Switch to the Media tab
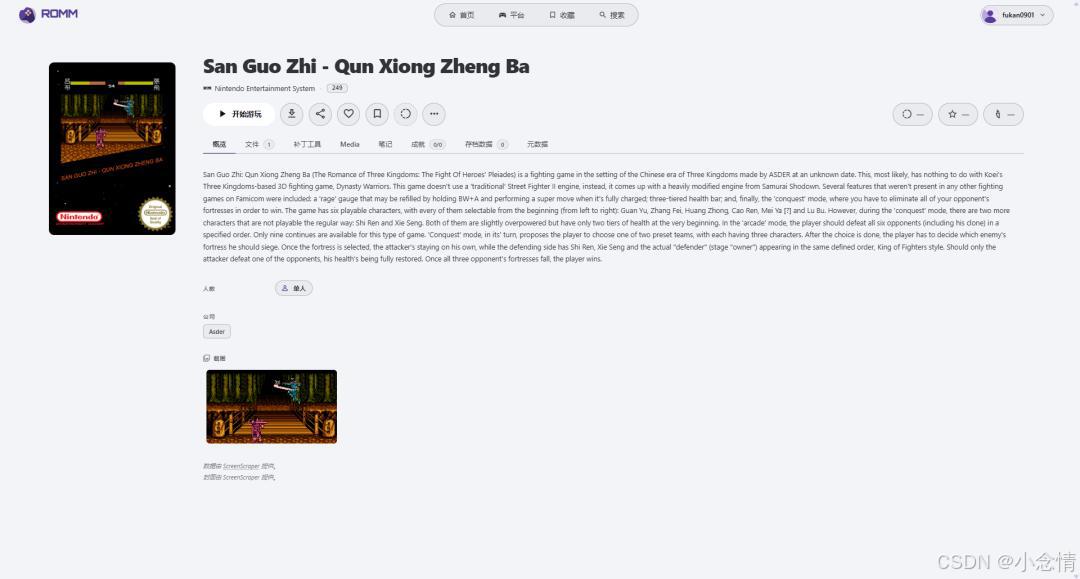 (x=350, y=145)
